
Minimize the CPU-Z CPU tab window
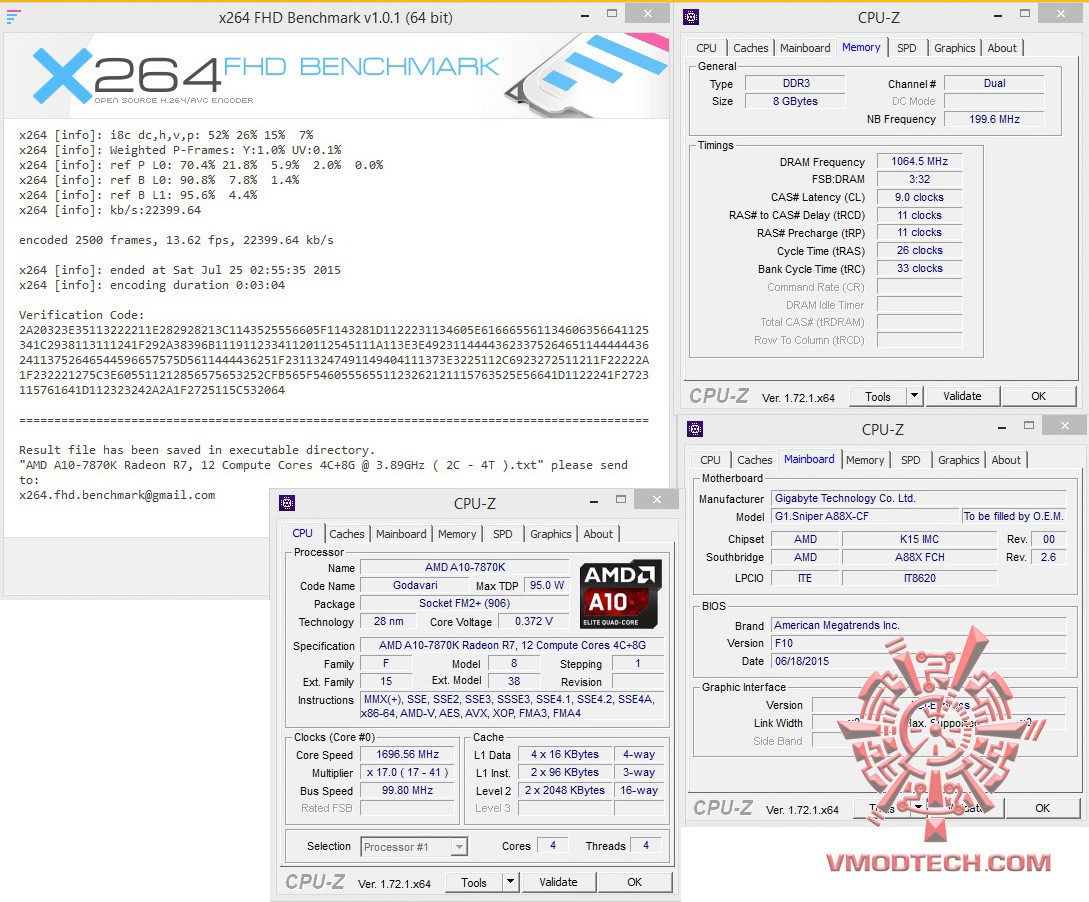(594, 501)
